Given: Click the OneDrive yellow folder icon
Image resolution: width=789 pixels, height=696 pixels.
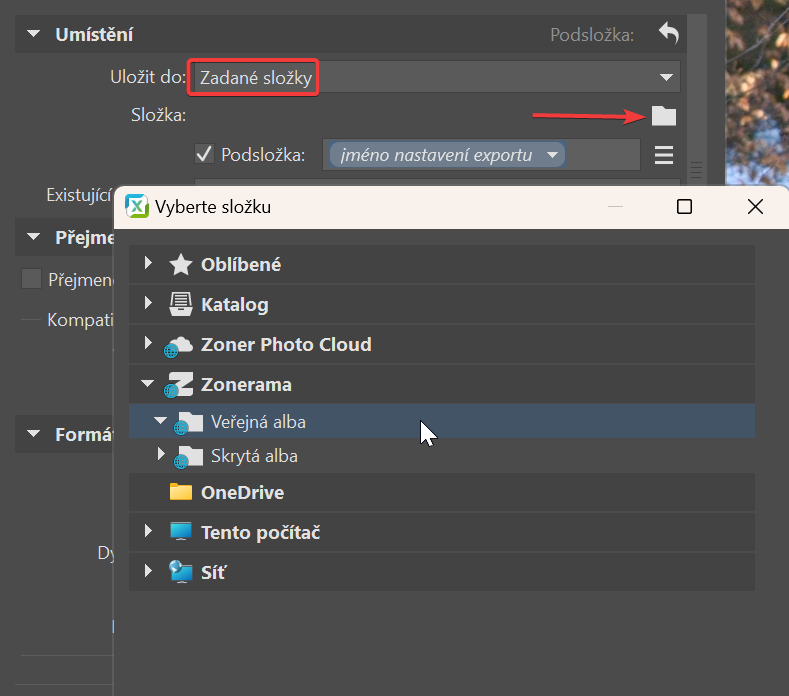Looking at the screenshot, I should tap(181, 492).
